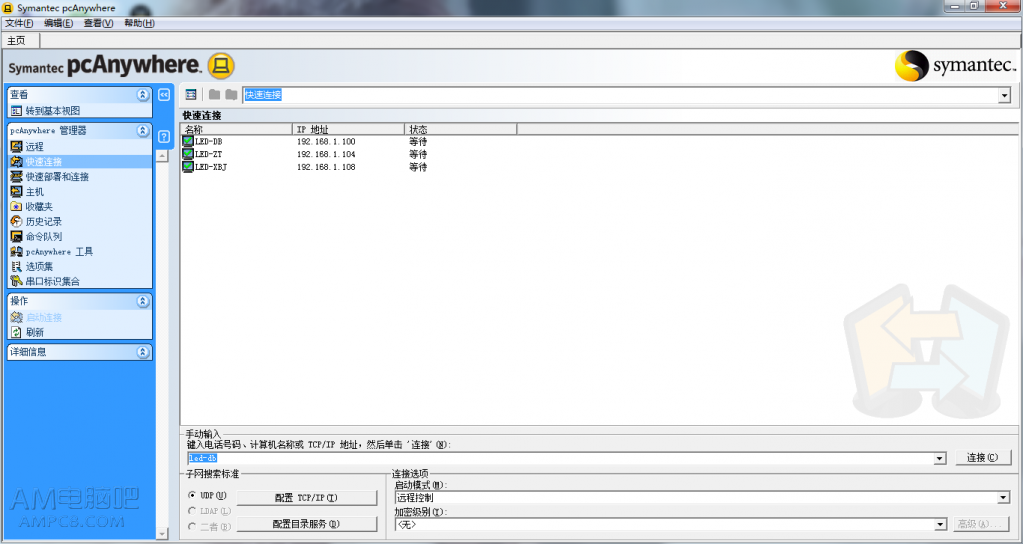Click the first folder toolbar icon

click(x=214, y=95)
